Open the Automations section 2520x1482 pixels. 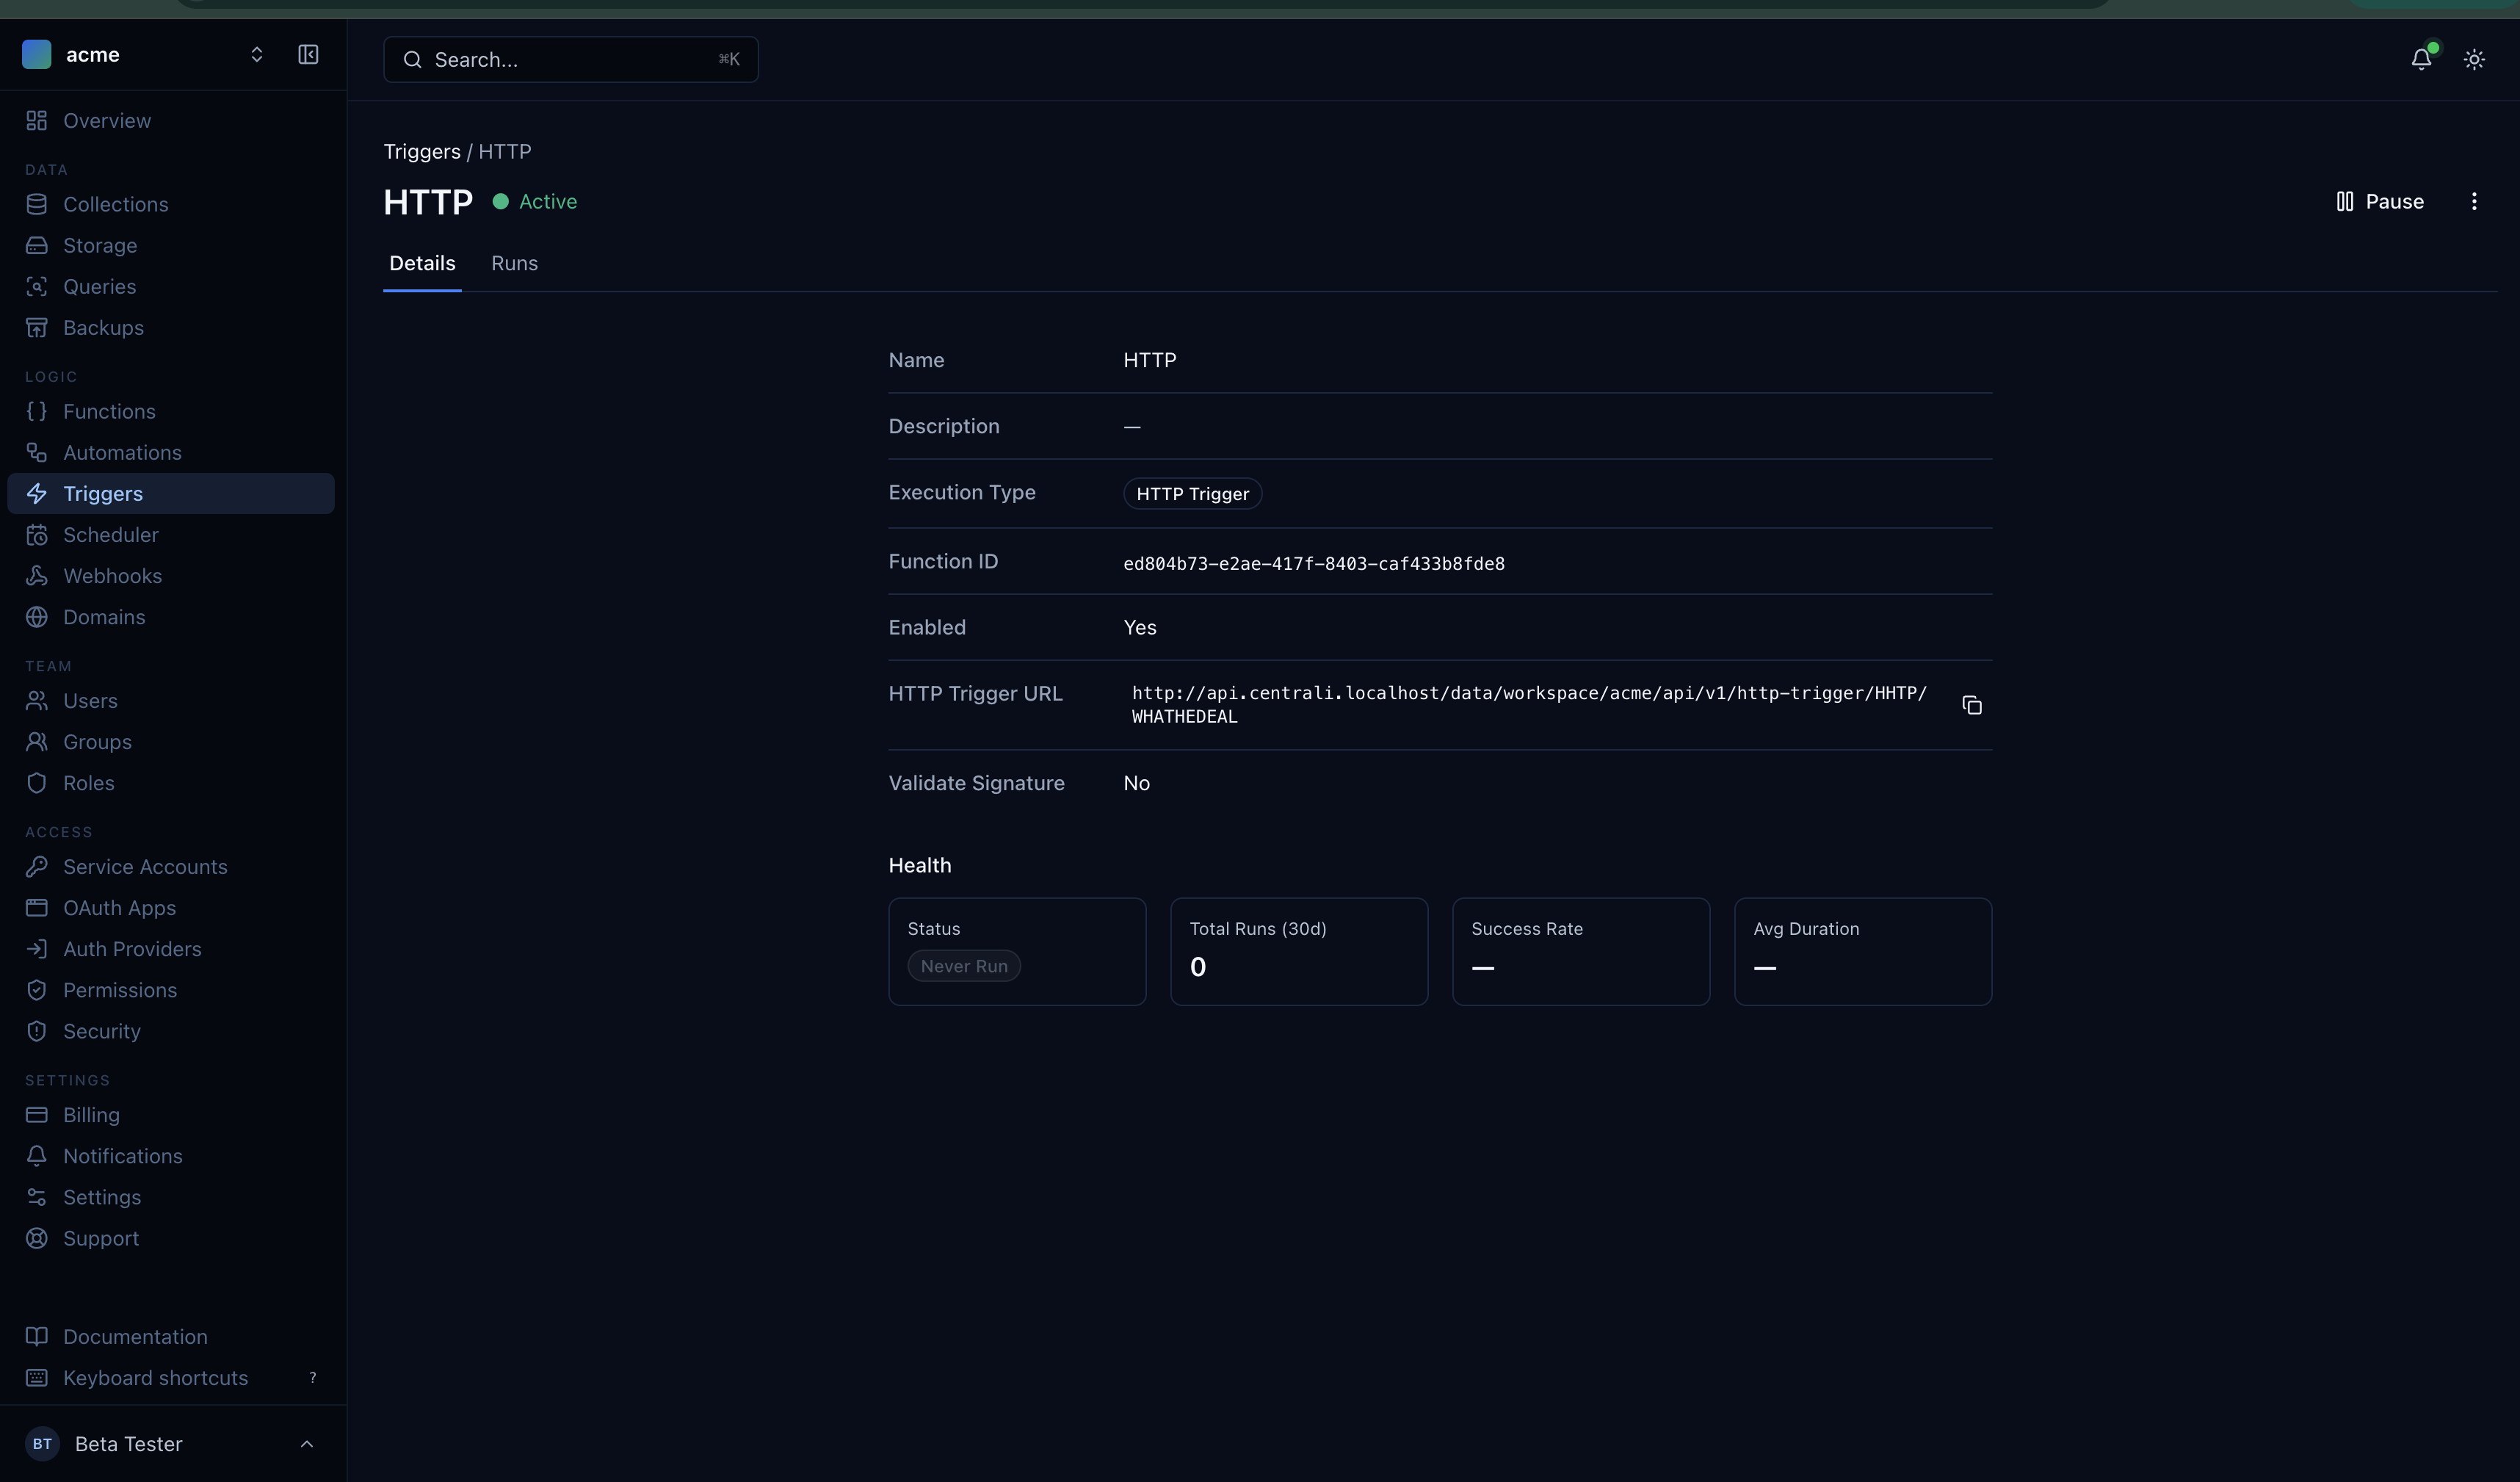pos(123,452)
